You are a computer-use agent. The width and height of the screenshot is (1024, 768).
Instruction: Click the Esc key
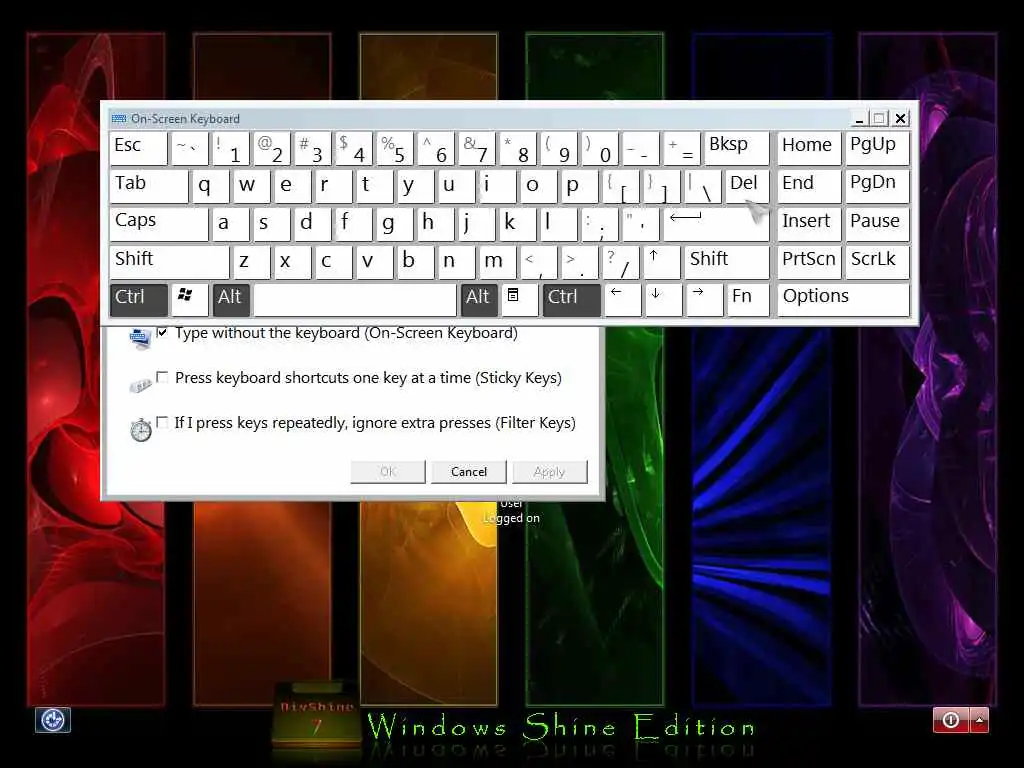pyautogui.click(x=138, y=148)
